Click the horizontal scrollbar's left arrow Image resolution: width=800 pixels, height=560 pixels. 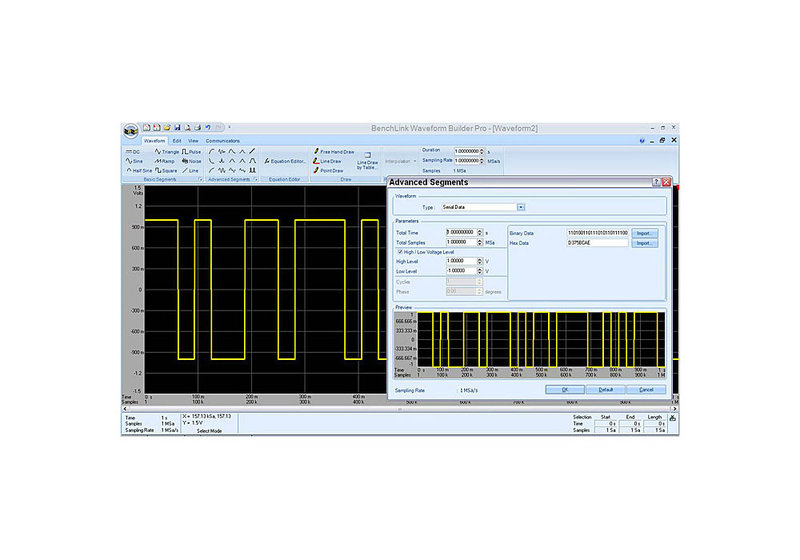coord(125,409)
